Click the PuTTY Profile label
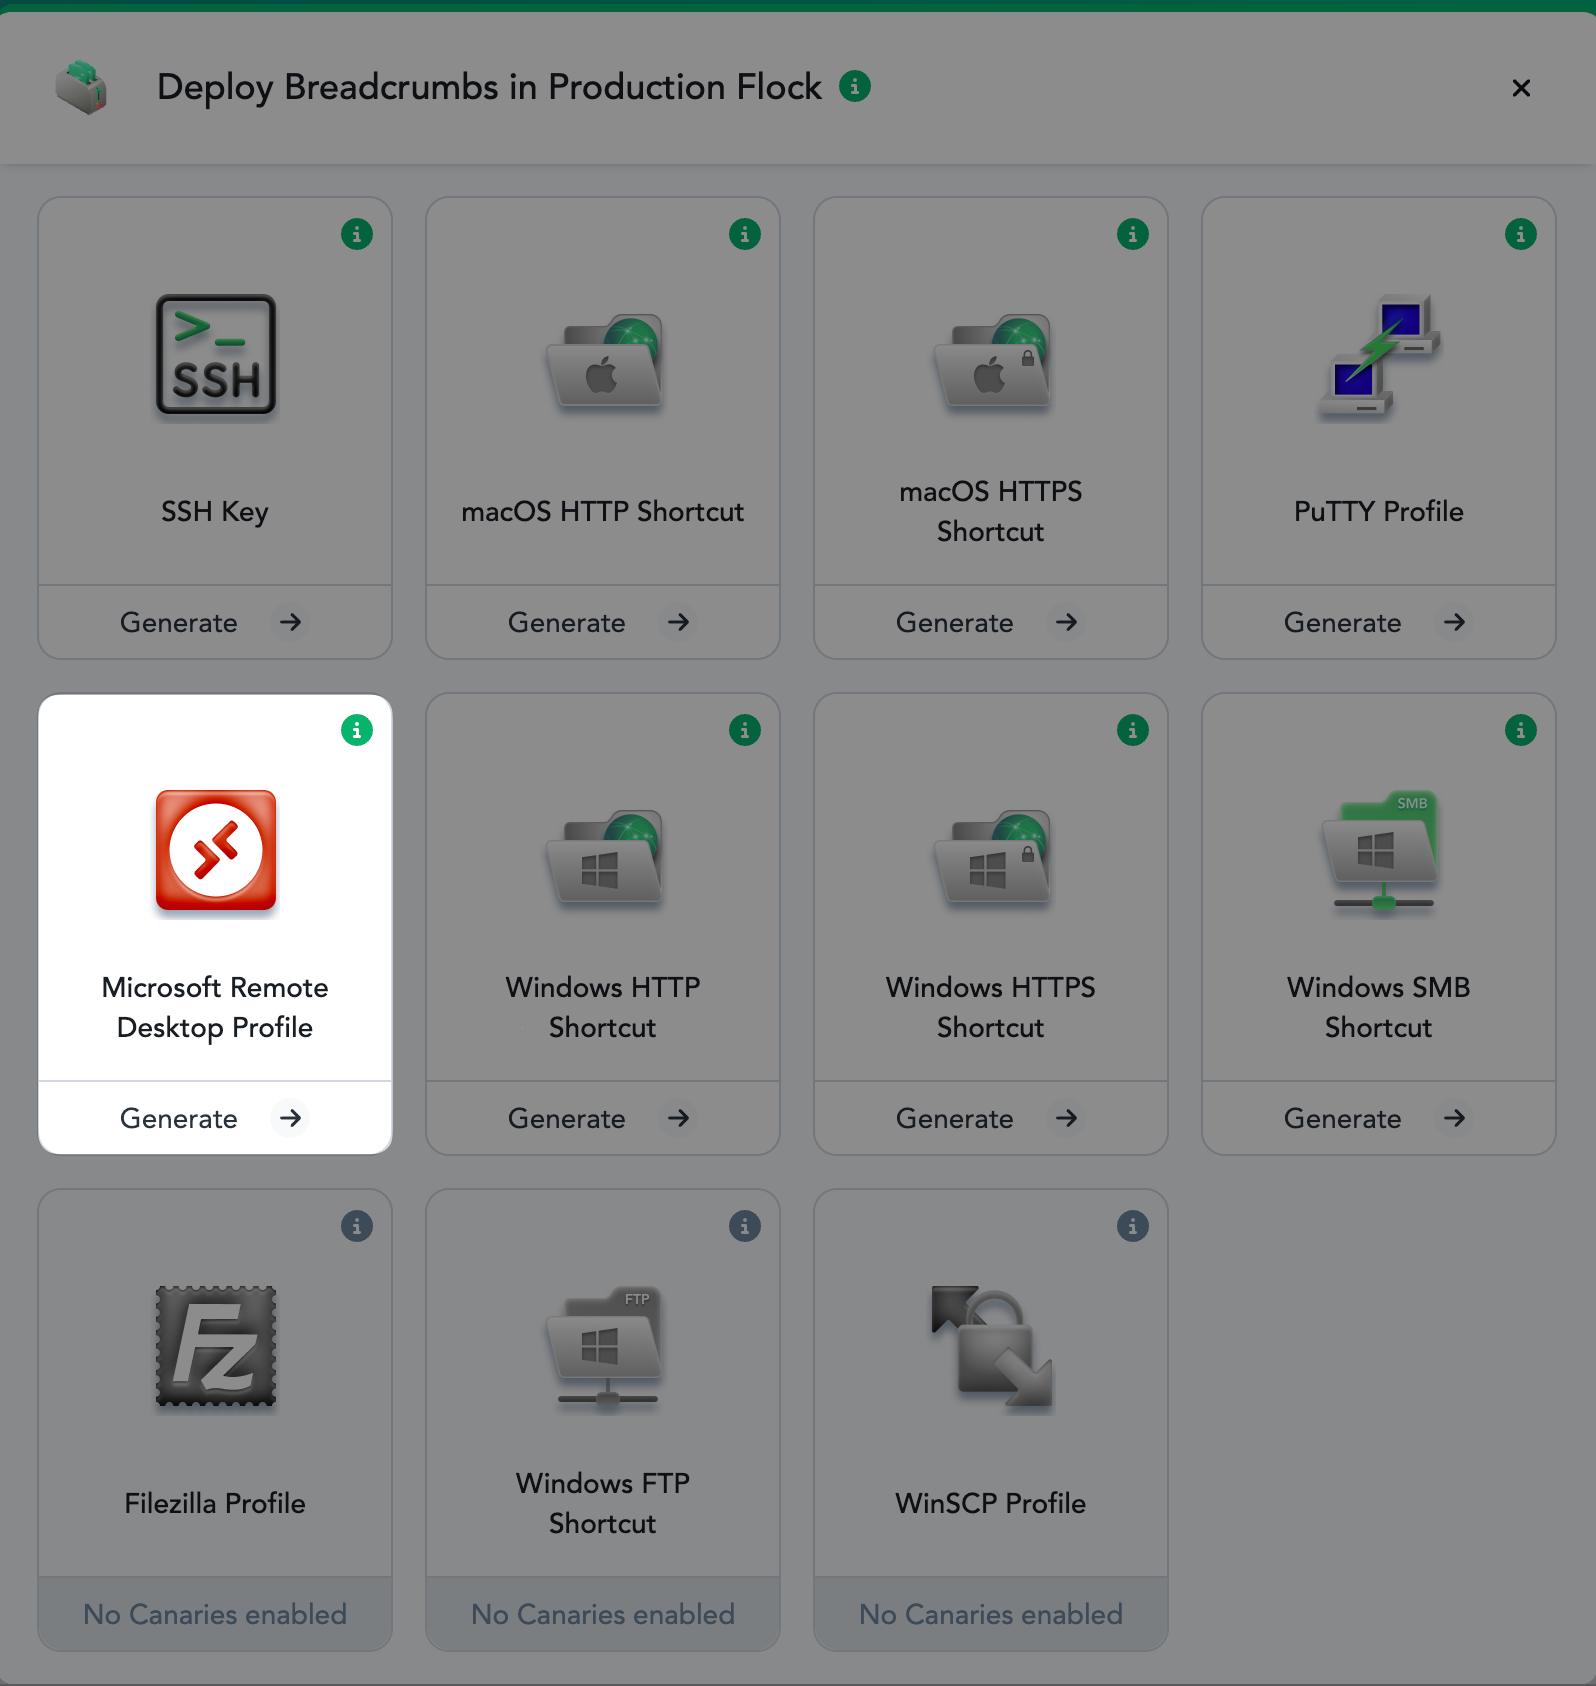1596x1686 pixels. (1379, 512)
